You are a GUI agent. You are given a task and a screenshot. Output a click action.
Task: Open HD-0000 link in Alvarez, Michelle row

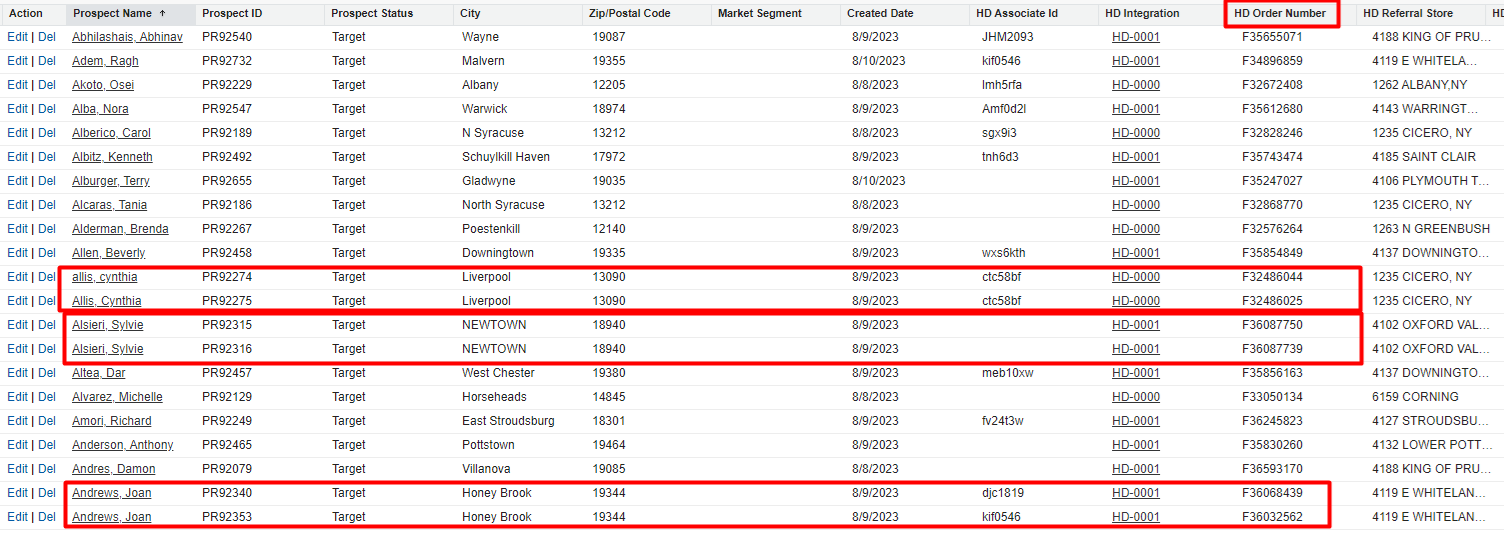coord(1136,397)
